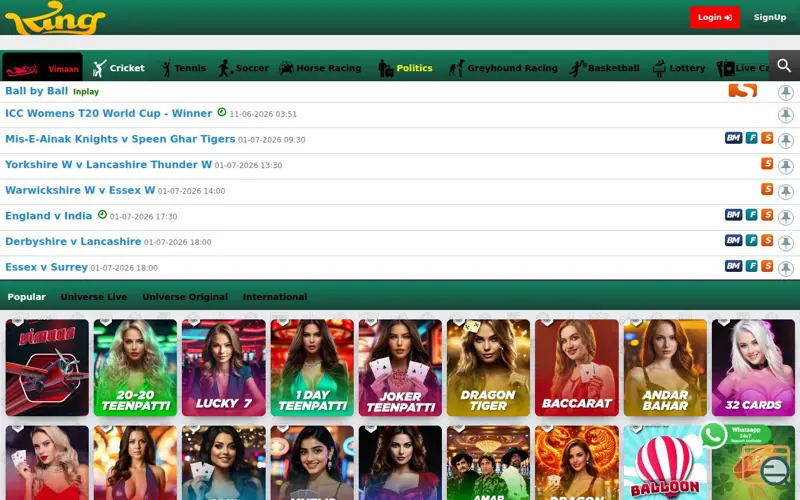This screenshot has width=800, height=500.
Task: Click S icon on Yorkshire W row
Action: click(x=767, y=163)
